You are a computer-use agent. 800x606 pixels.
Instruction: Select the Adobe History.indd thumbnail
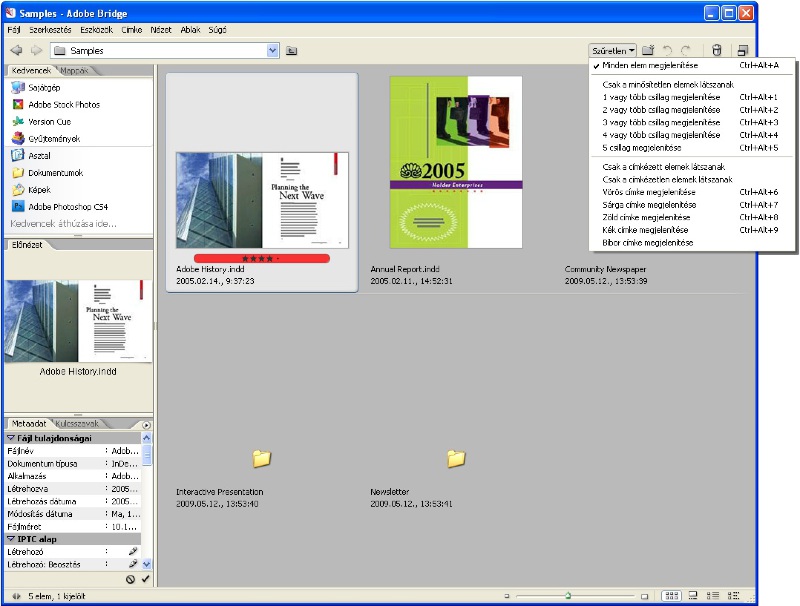(x=262, y=200)
